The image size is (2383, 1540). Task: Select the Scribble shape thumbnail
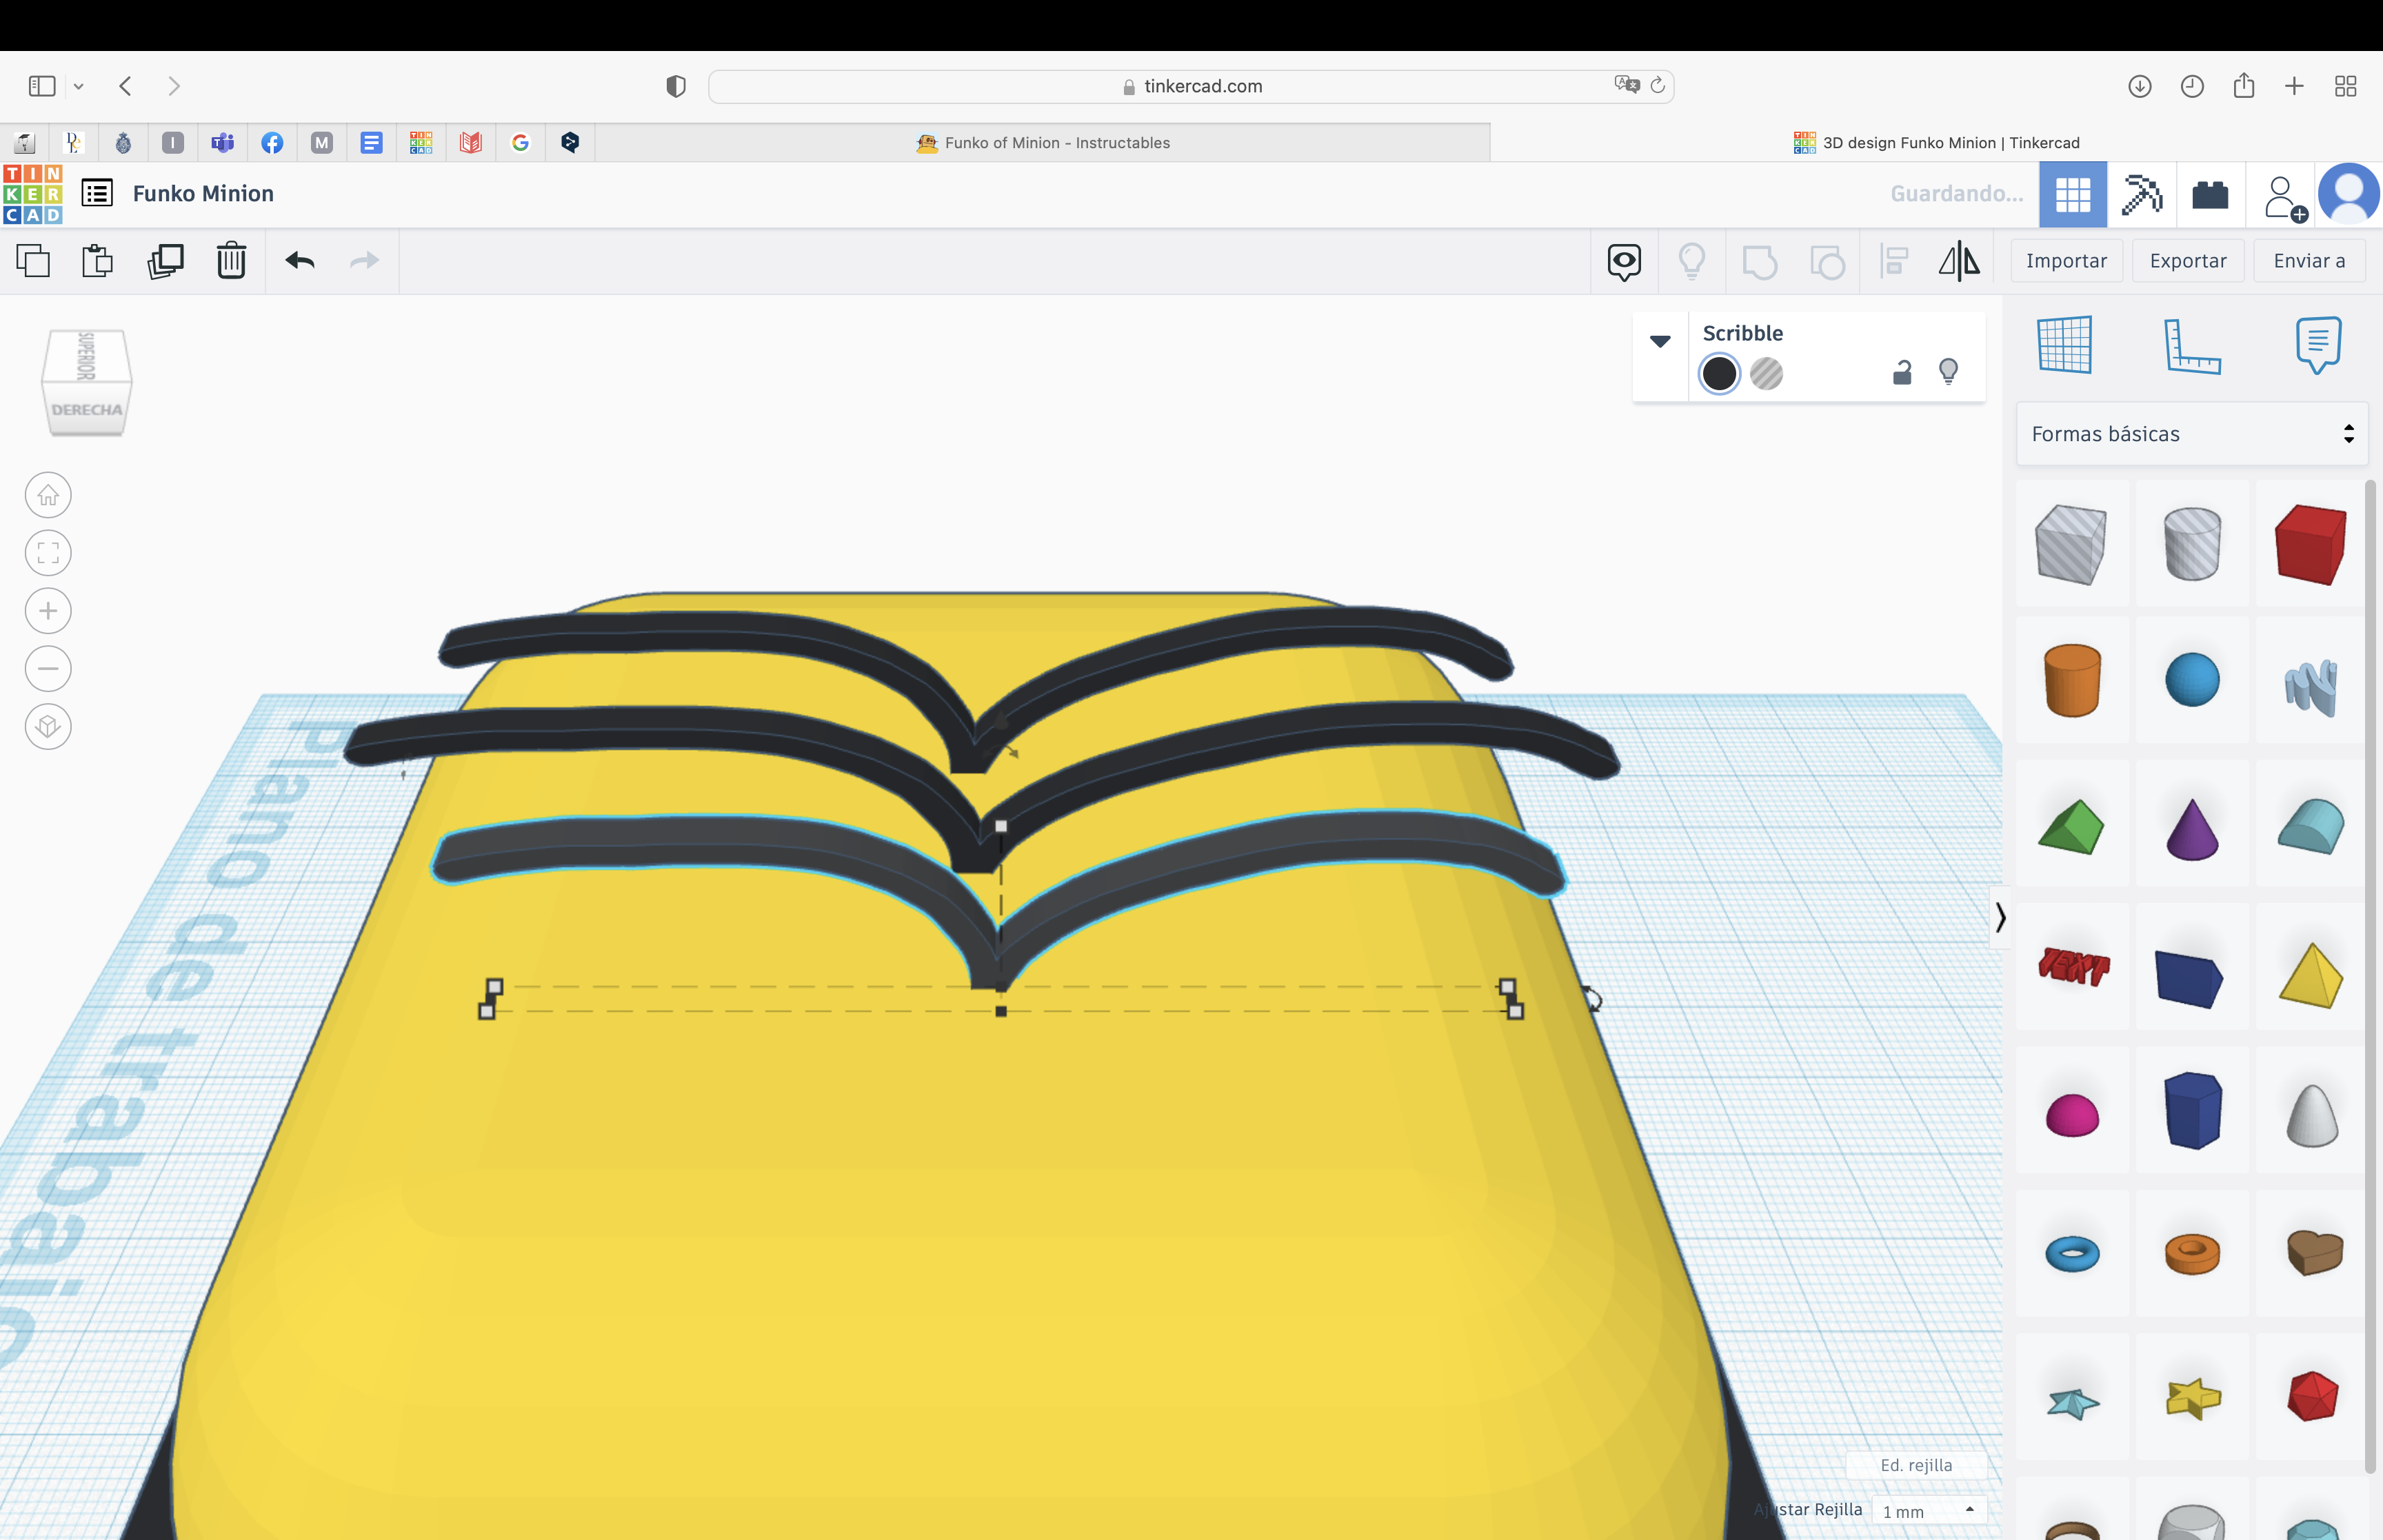[2311, 688]
